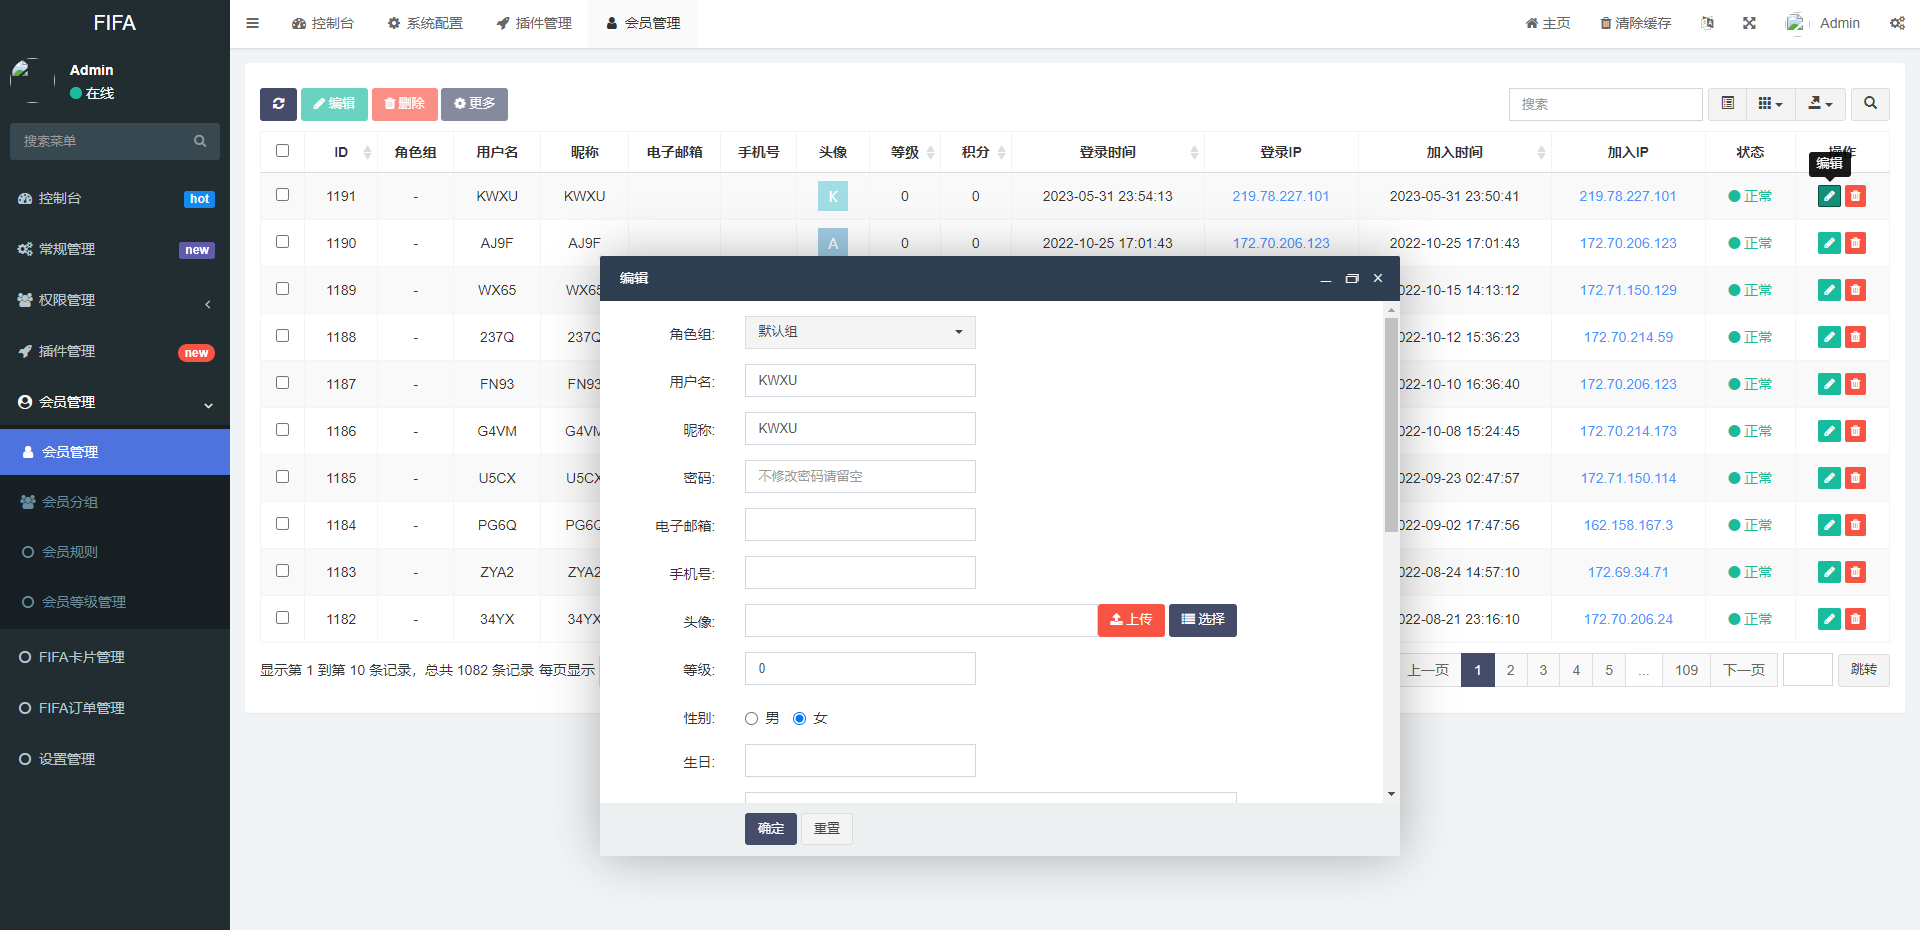The width and height of the screenshot is (1920, 930).
Task: Click the dialog's vertical scrollbar thumb
Action: click(1391, 425)
